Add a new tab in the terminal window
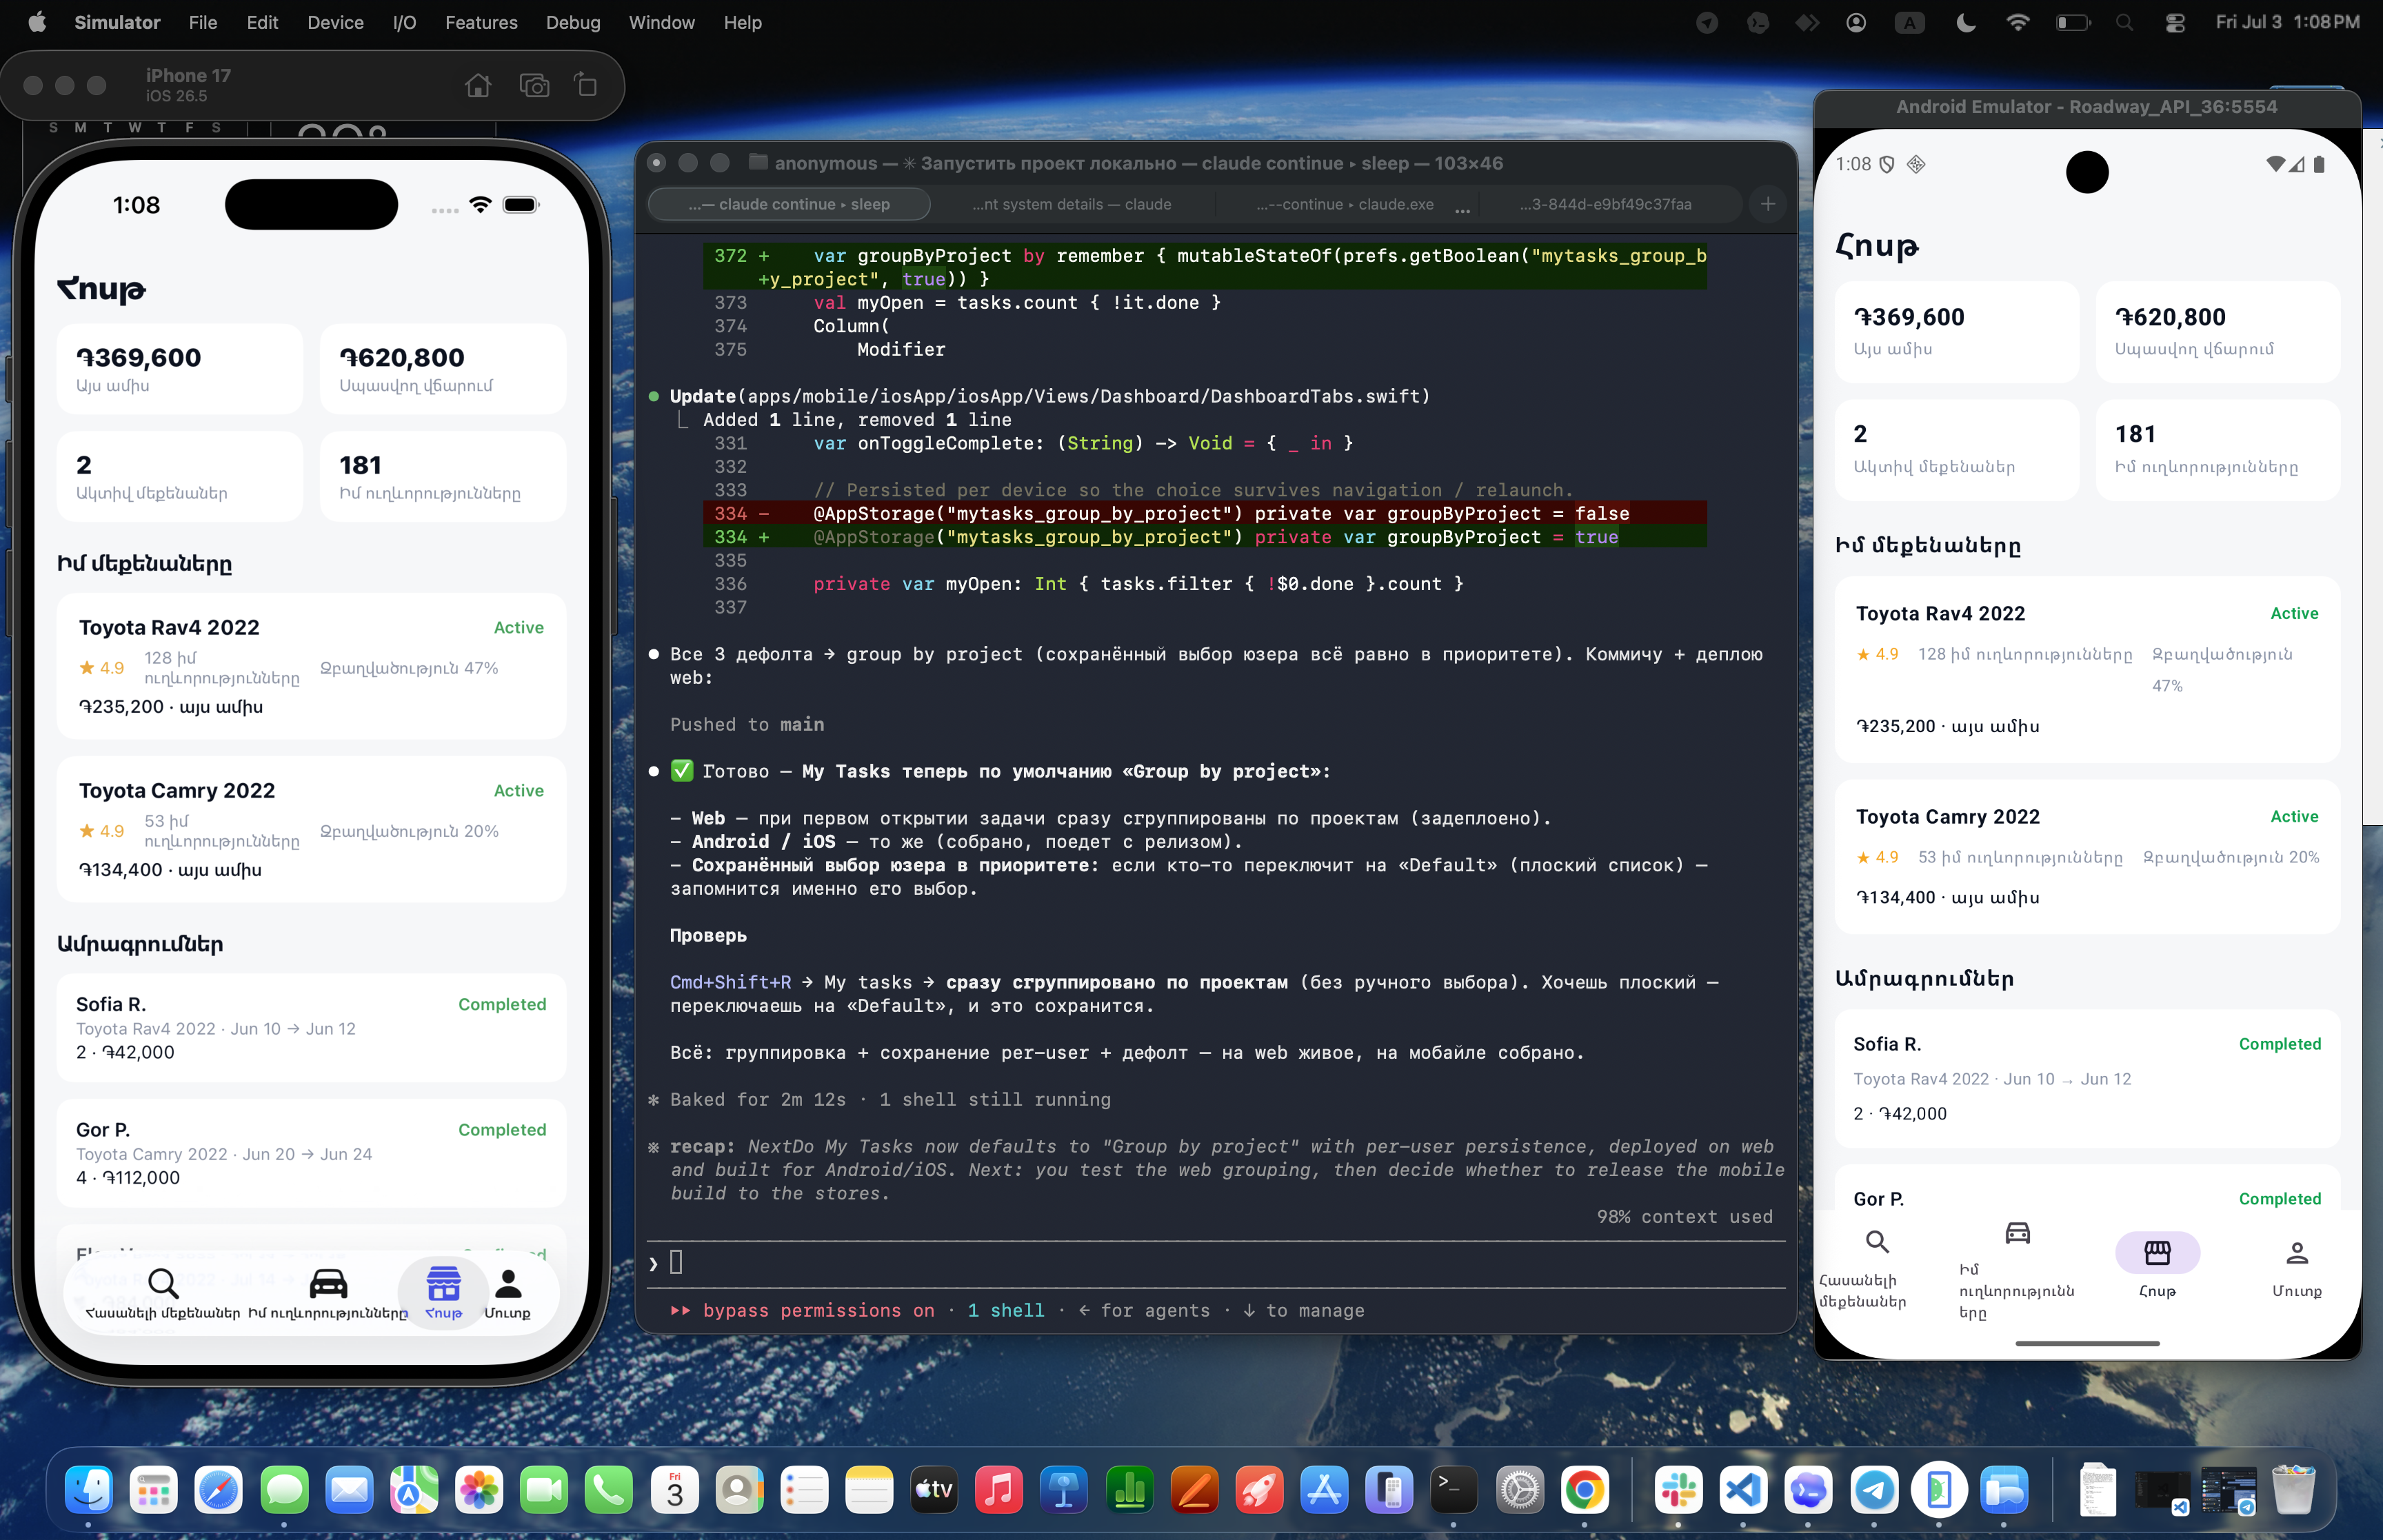Viewport: 2383px width, 1540px height. [x=1768, y=204]
